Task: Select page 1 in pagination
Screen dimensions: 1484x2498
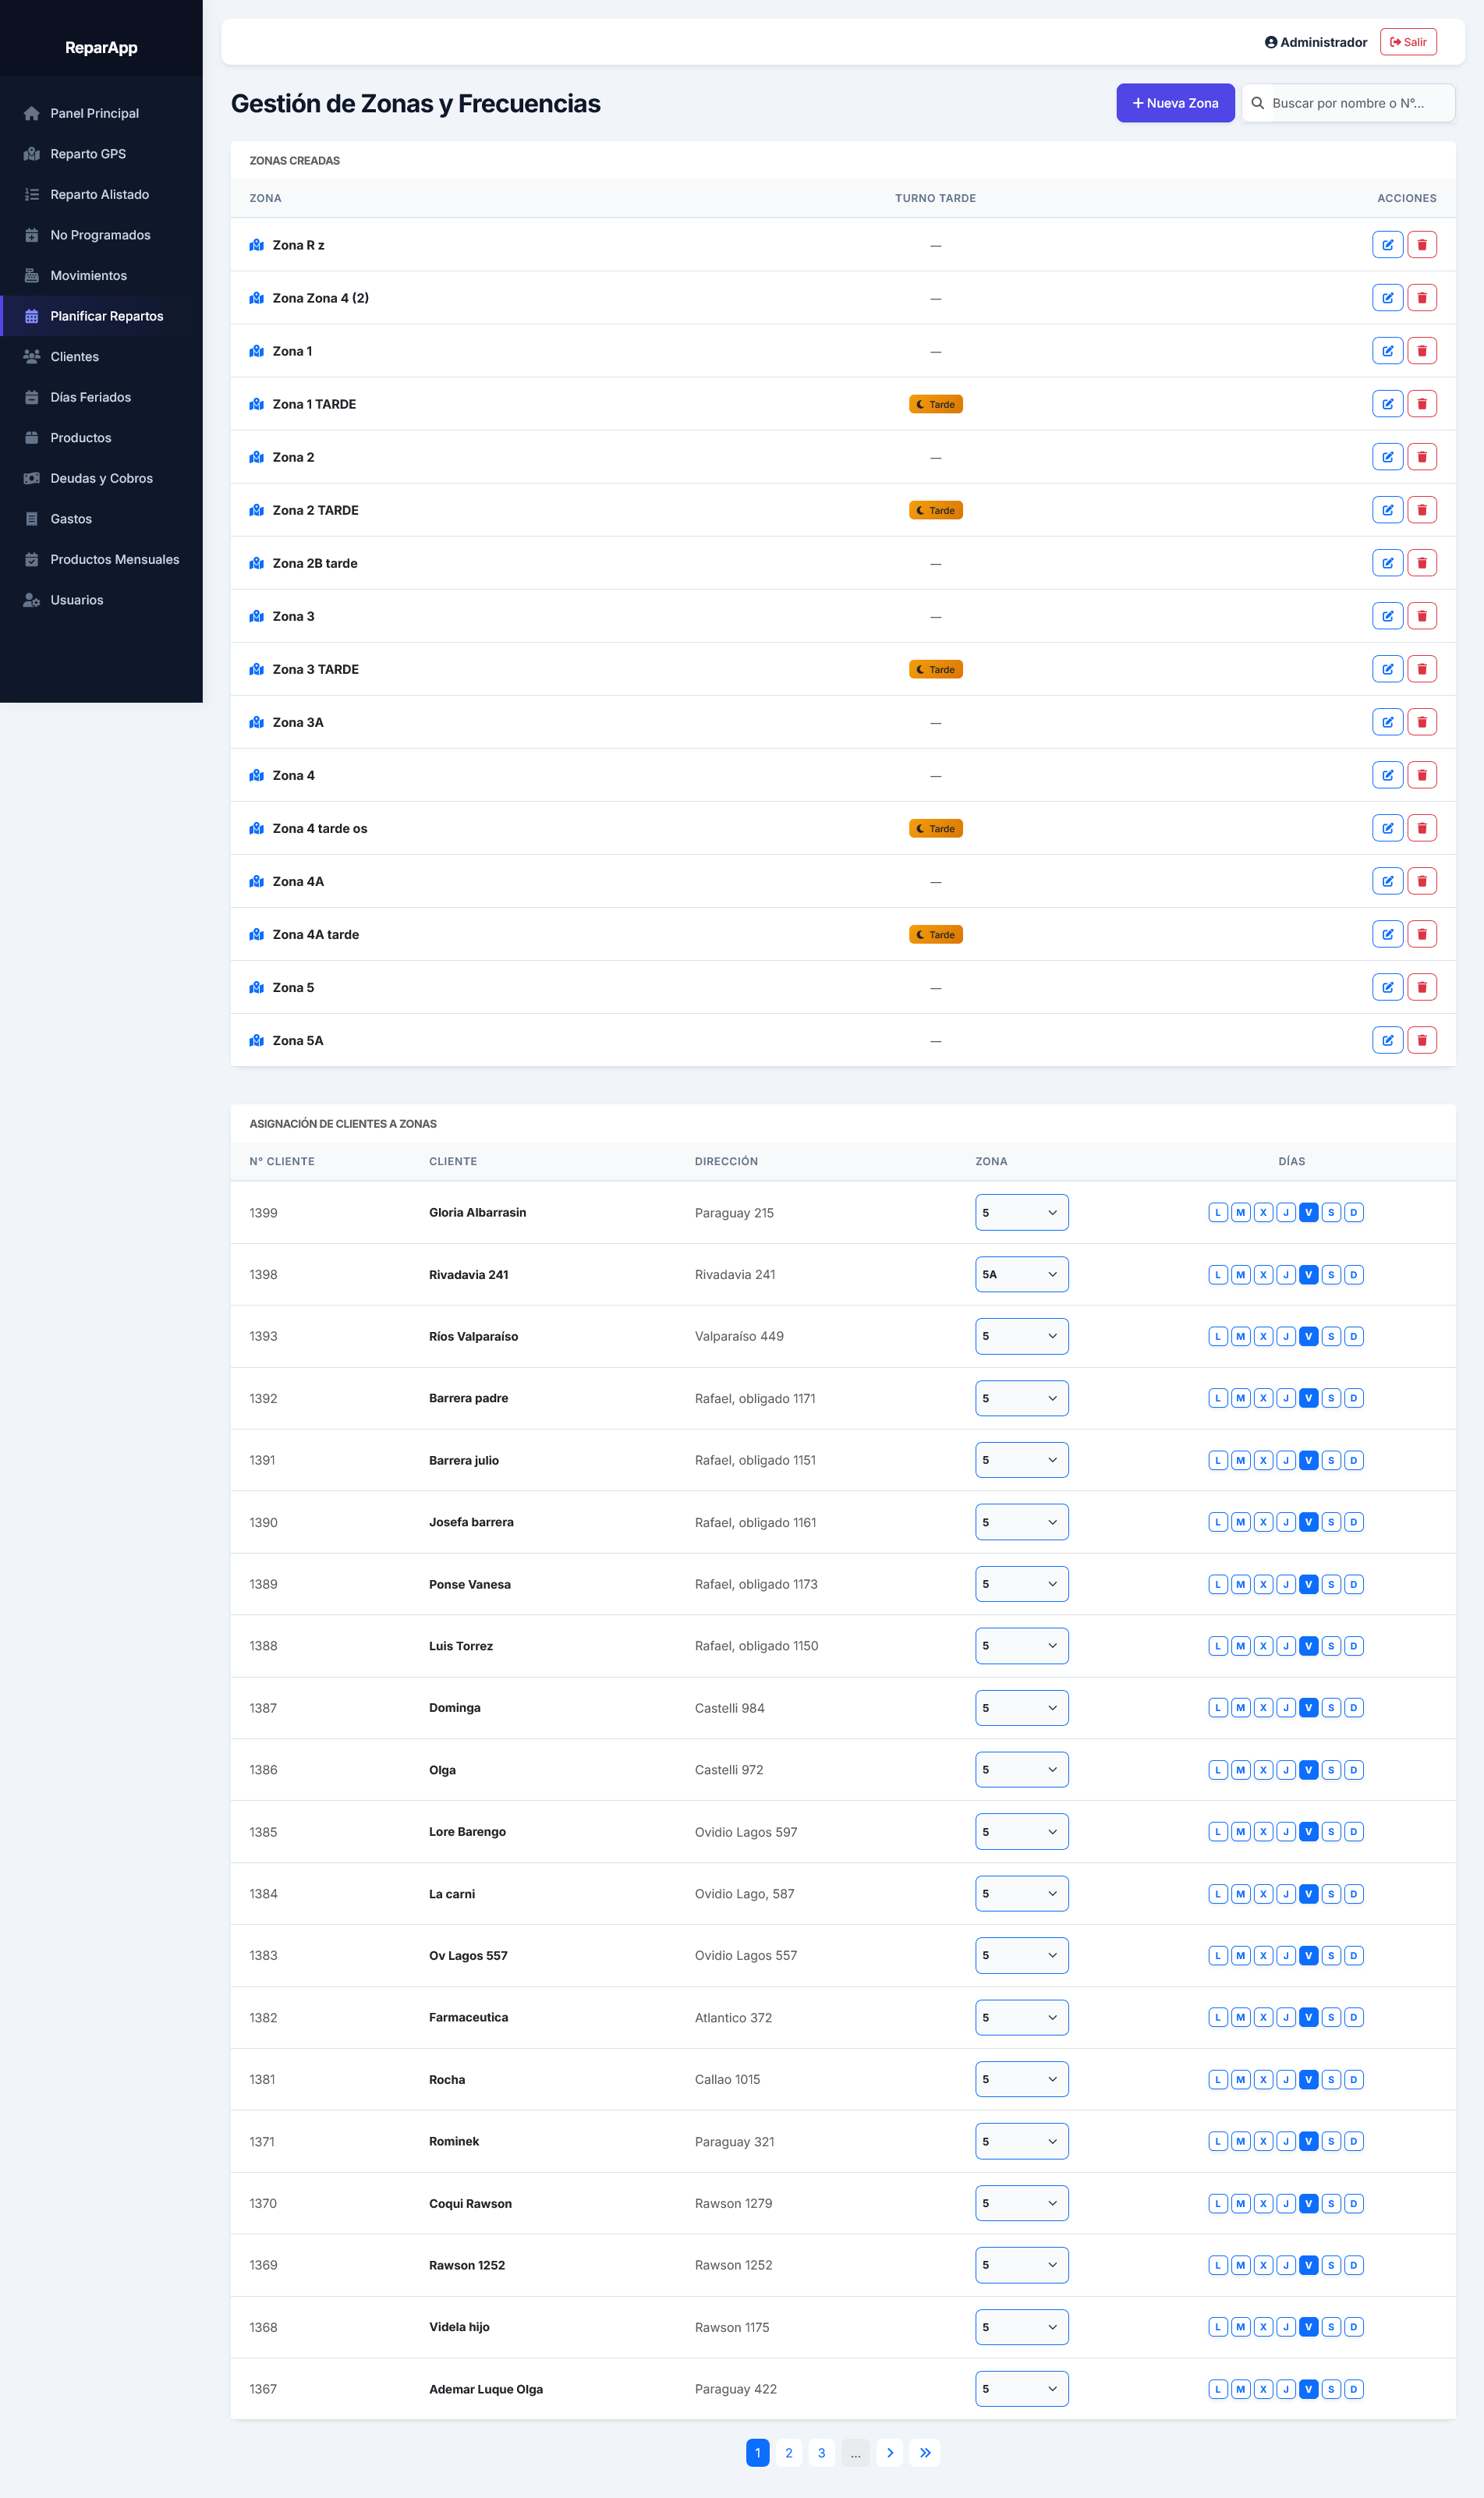Action: [x=758, y=2452]
